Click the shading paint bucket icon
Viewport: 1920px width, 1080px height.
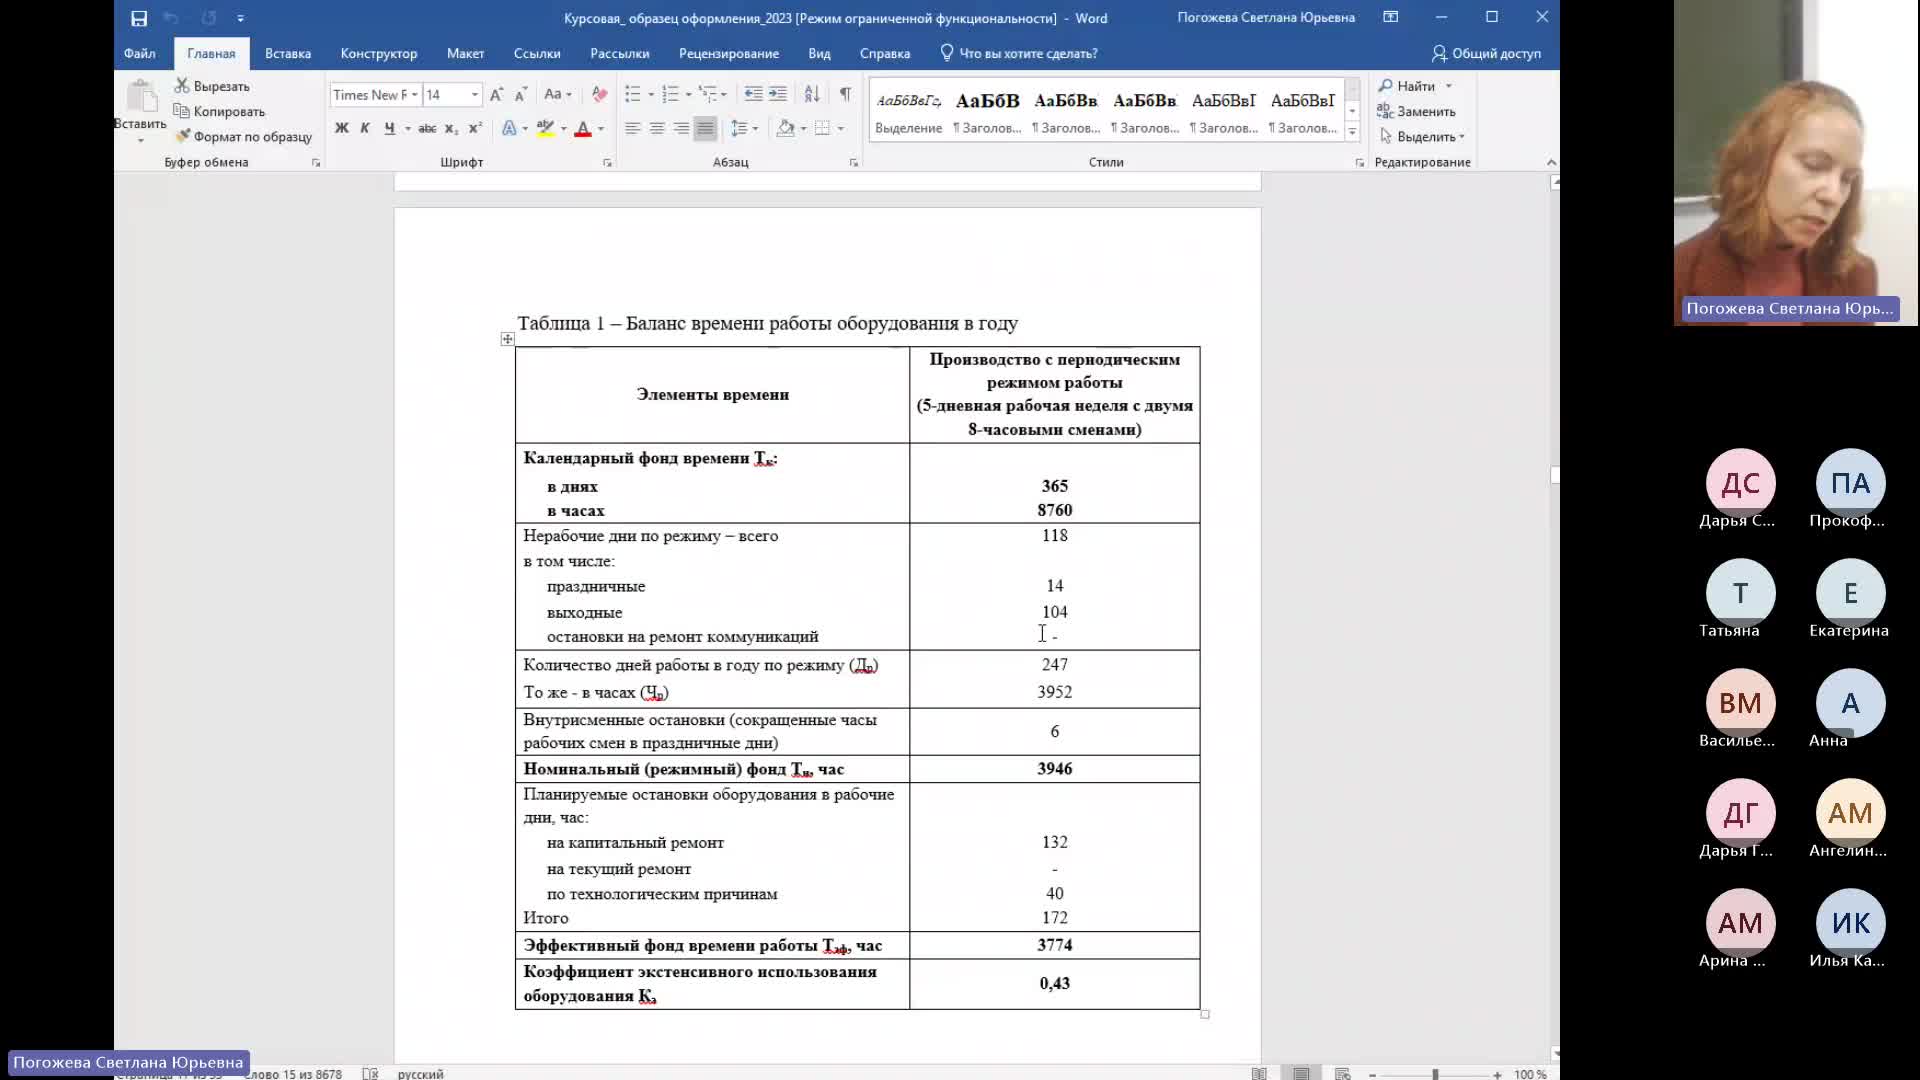[786, 128]
